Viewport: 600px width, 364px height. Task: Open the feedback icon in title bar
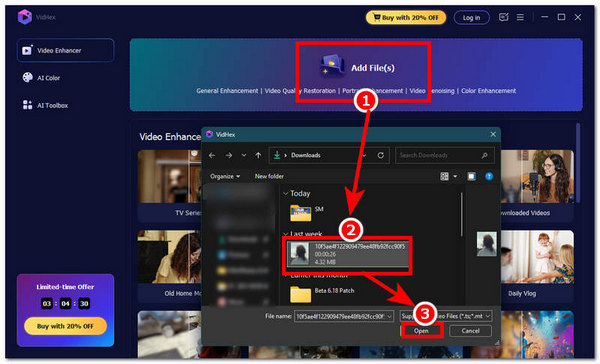pyautogui.click(x=504, y=17)
